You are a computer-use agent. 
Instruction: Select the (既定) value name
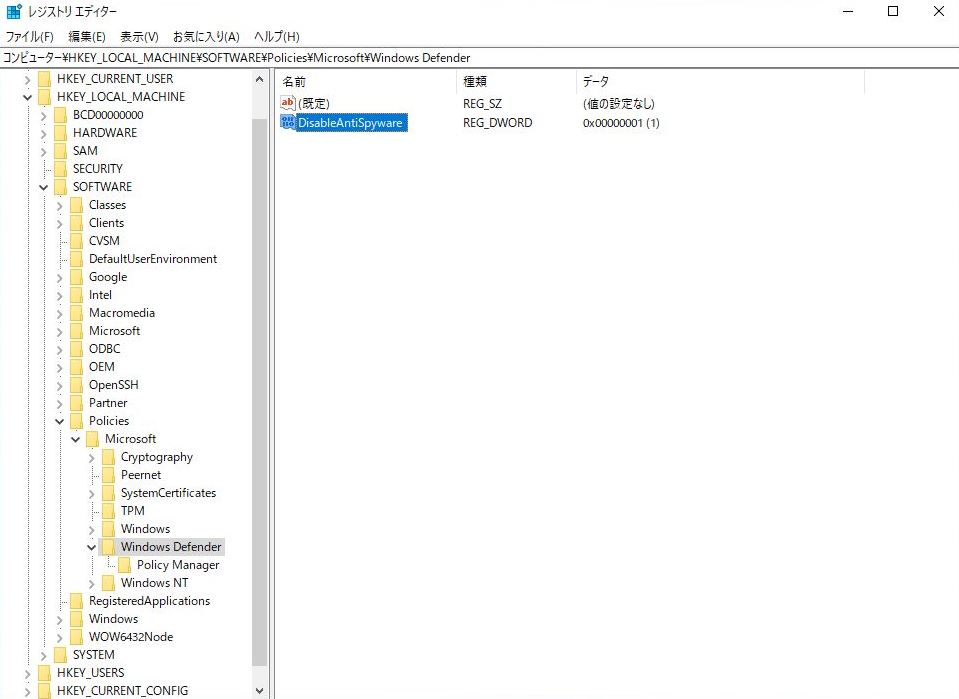click(x=314, y=103)
